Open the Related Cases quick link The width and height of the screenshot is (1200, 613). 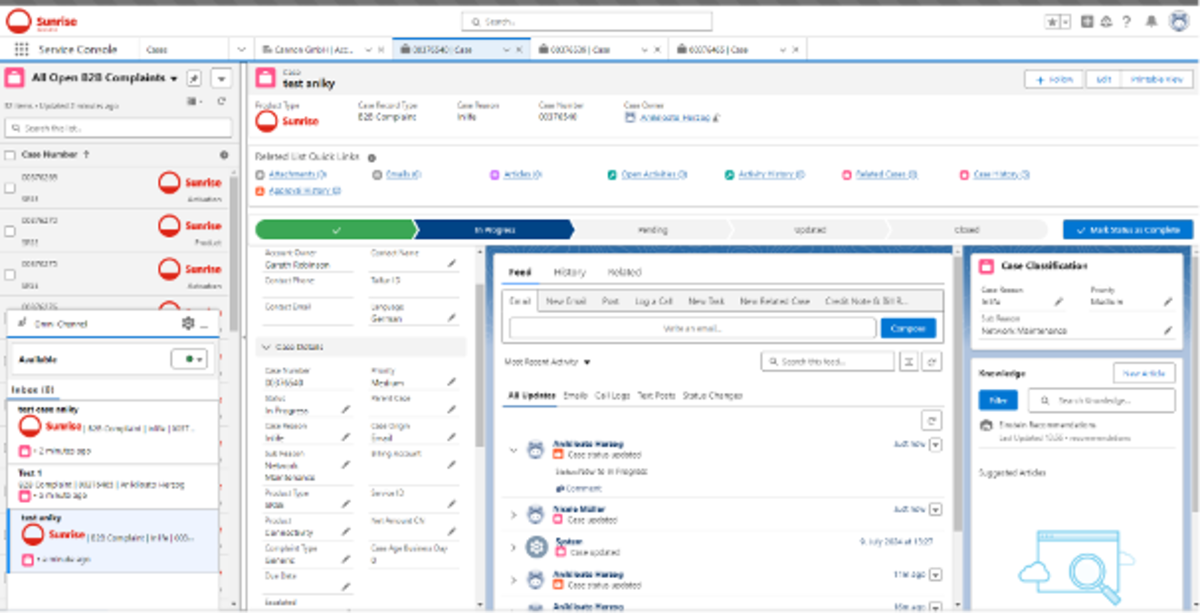point(880,174)
